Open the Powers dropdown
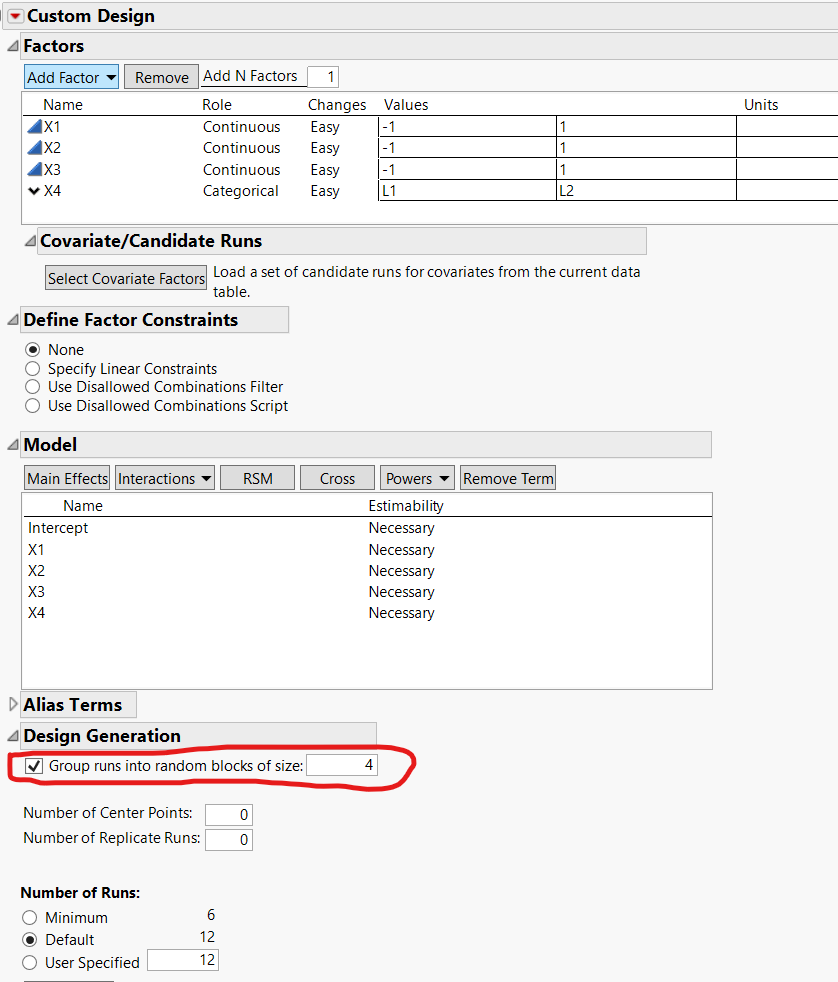The height and width of the screenshot is (982, 838). [417, 478]
